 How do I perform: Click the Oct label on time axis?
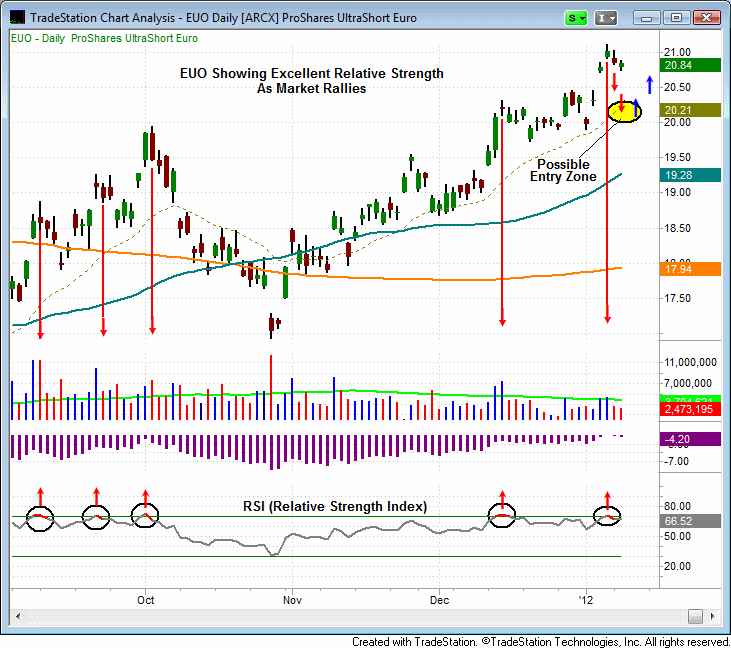[145, 600]
